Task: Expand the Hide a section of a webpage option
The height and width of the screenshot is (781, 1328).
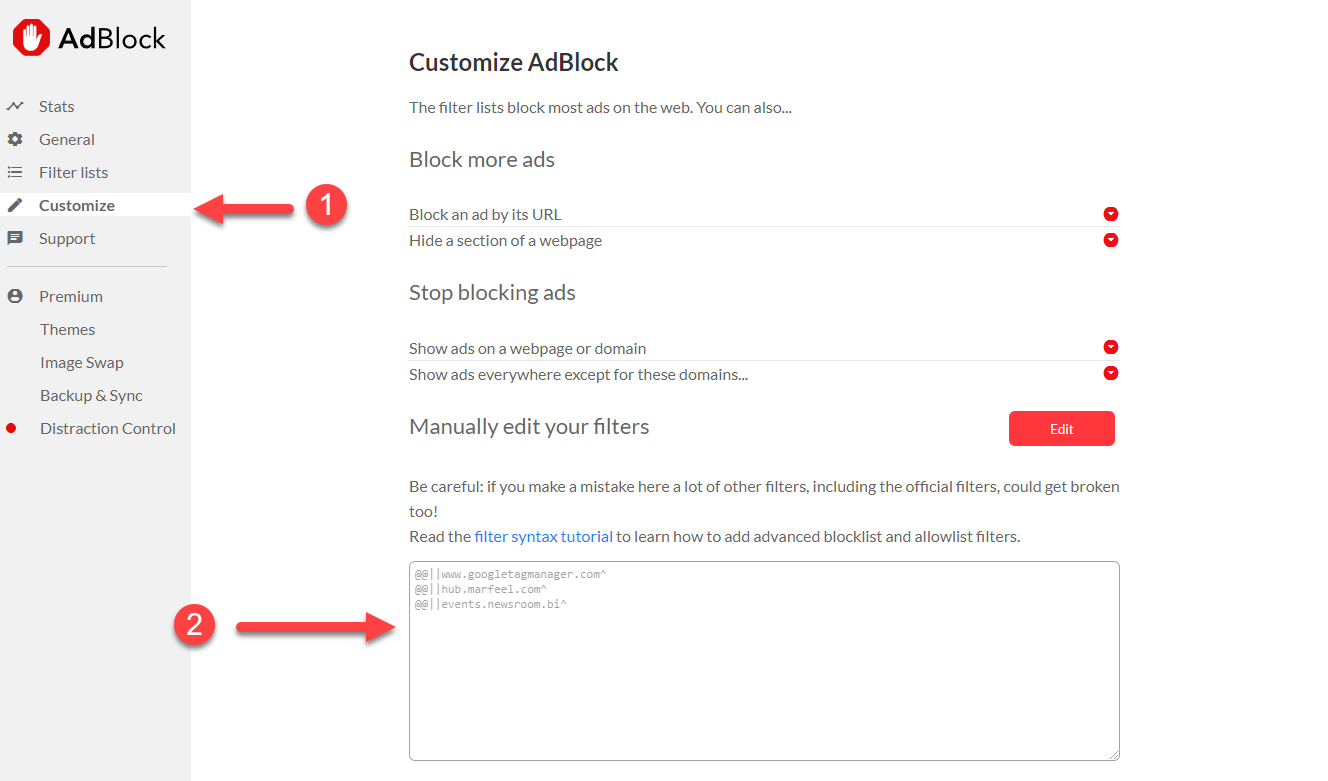Action: (1110, 240)
